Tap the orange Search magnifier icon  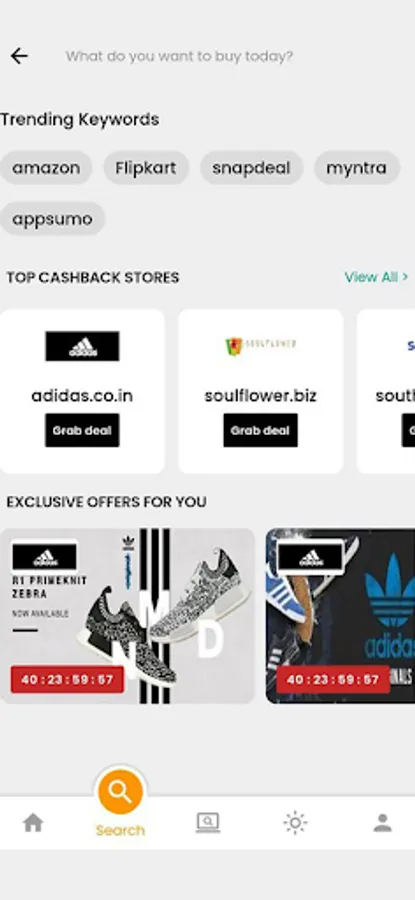click(120, 792)
